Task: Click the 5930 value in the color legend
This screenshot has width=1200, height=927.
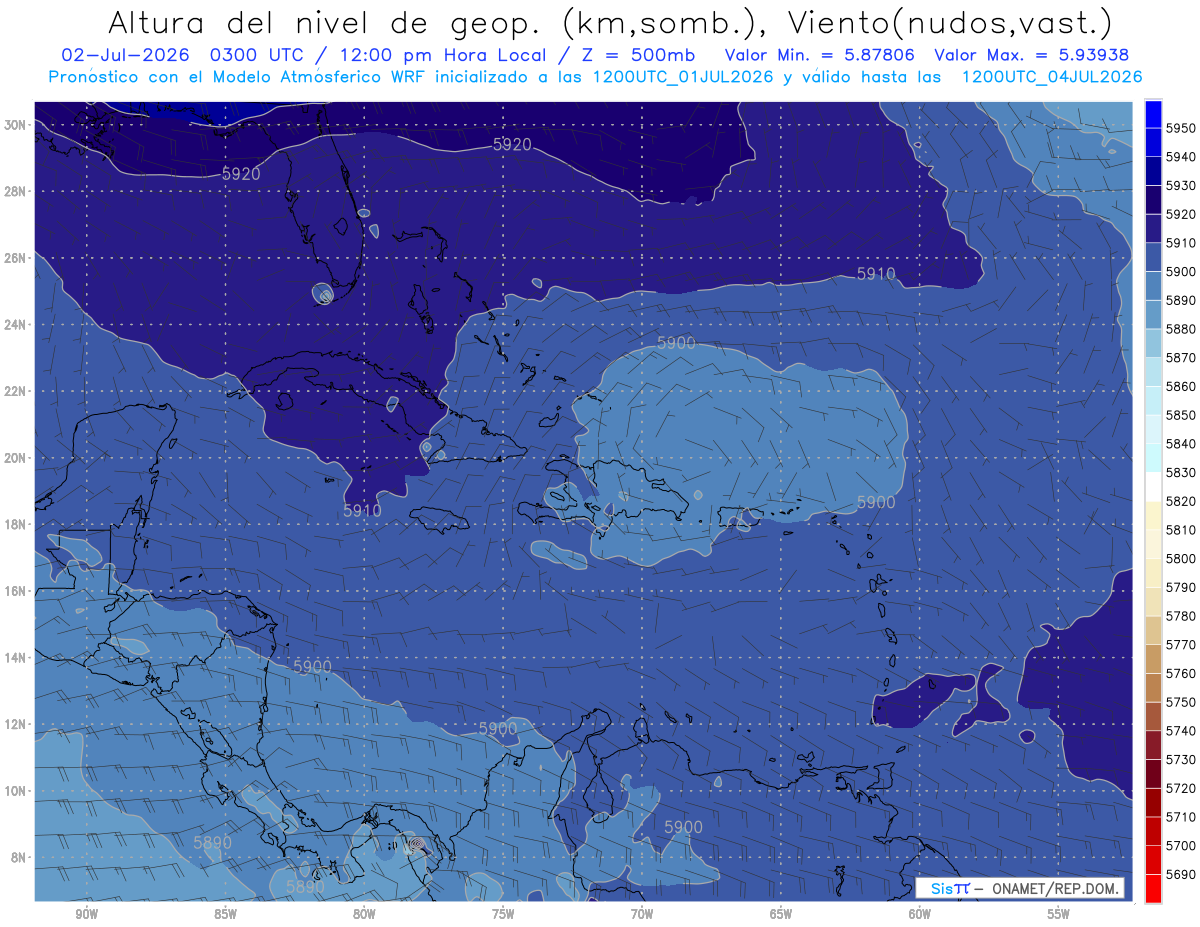Action: (x=1181, y=186)
